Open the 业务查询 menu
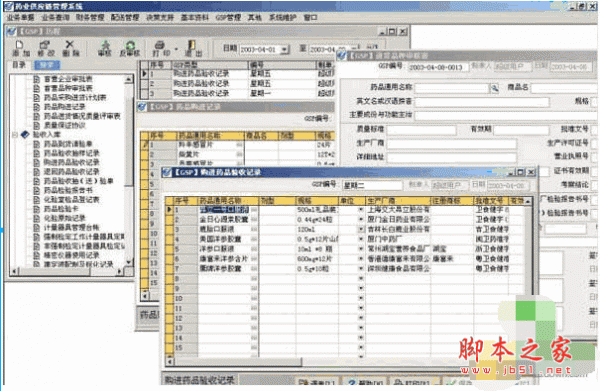This screenshot has height=391, width=600. 55,18
